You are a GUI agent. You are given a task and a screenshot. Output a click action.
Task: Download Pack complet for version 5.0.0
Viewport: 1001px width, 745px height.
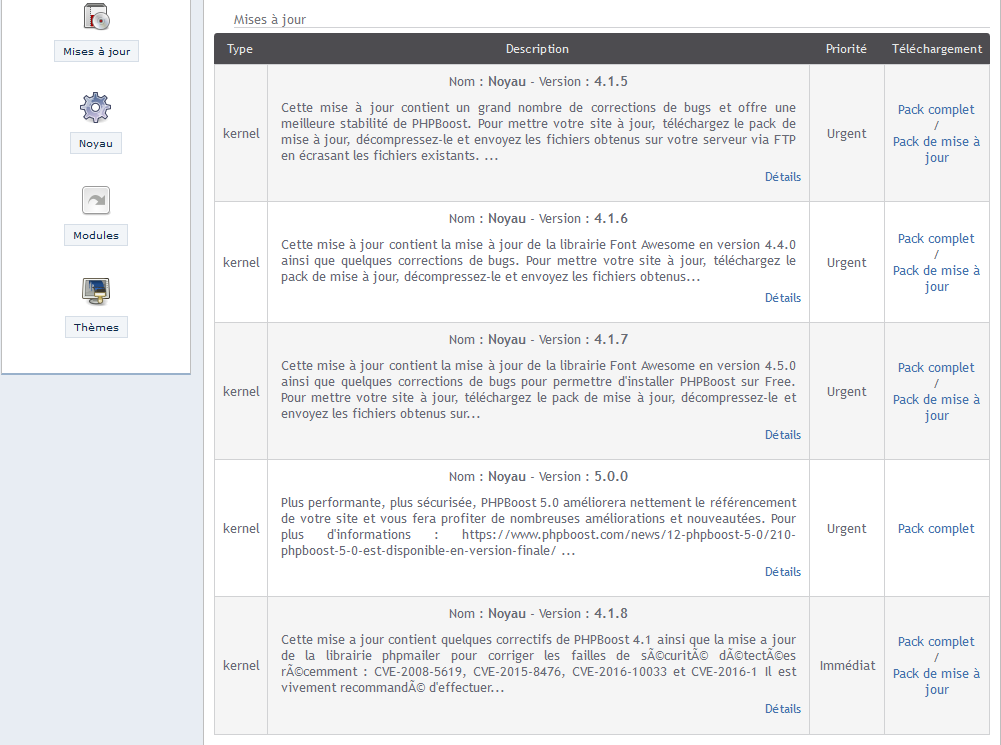936,529
